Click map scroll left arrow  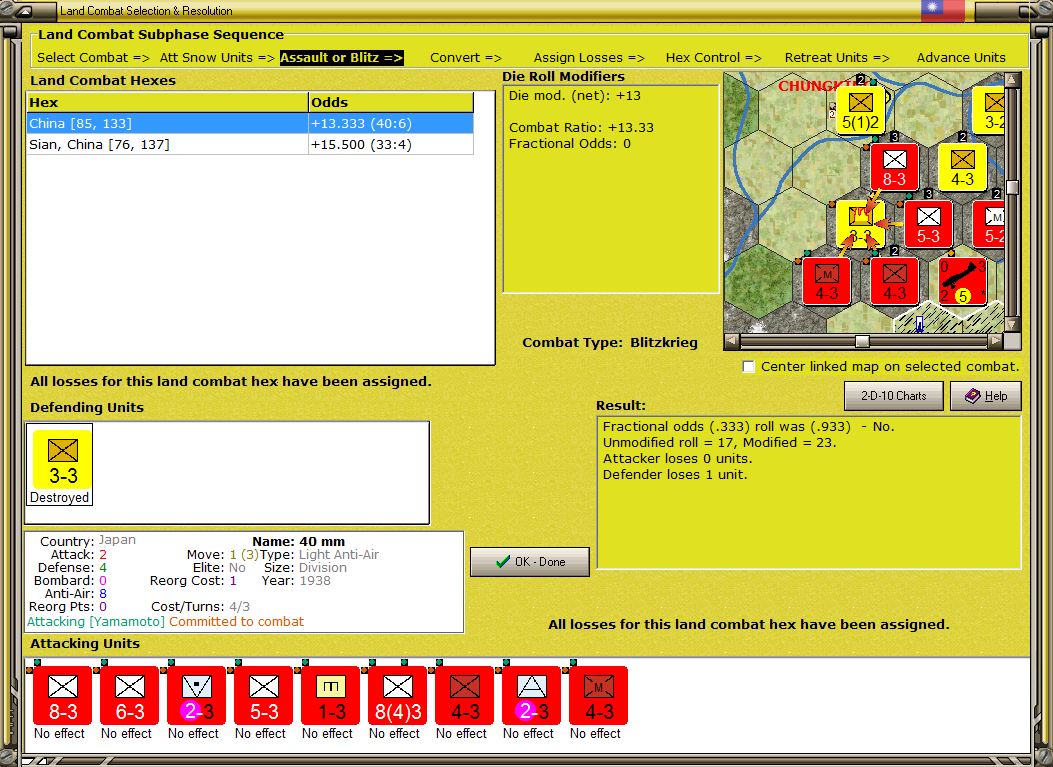click(x=732, y=341)
